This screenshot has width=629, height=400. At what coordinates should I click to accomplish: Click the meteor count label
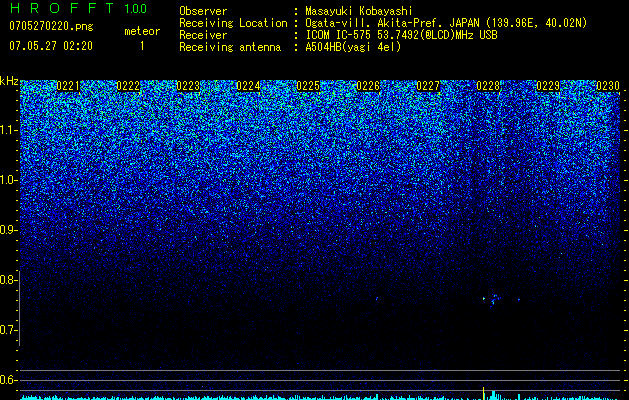click(x=142, y=31)
